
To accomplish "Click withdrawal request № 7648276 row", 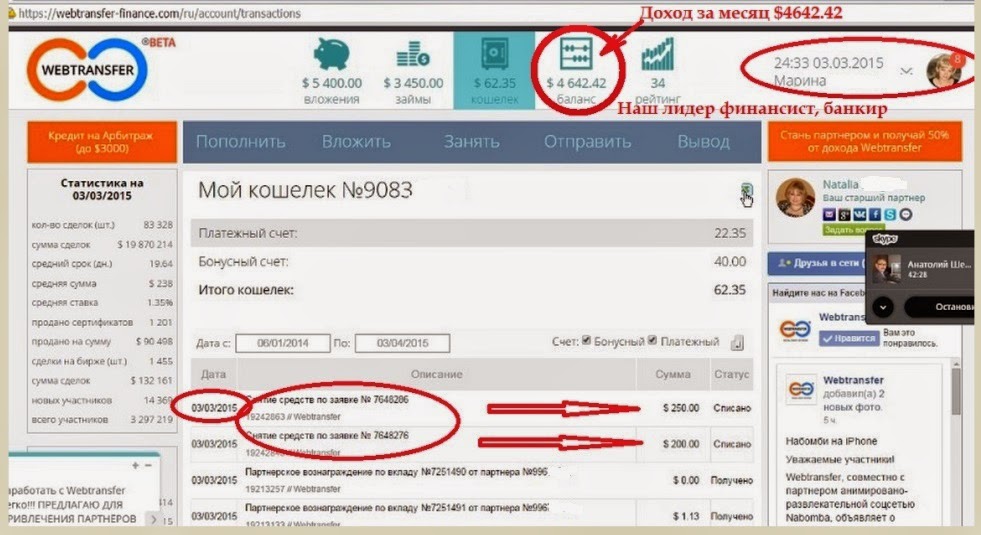I will (x=472, y=444).
